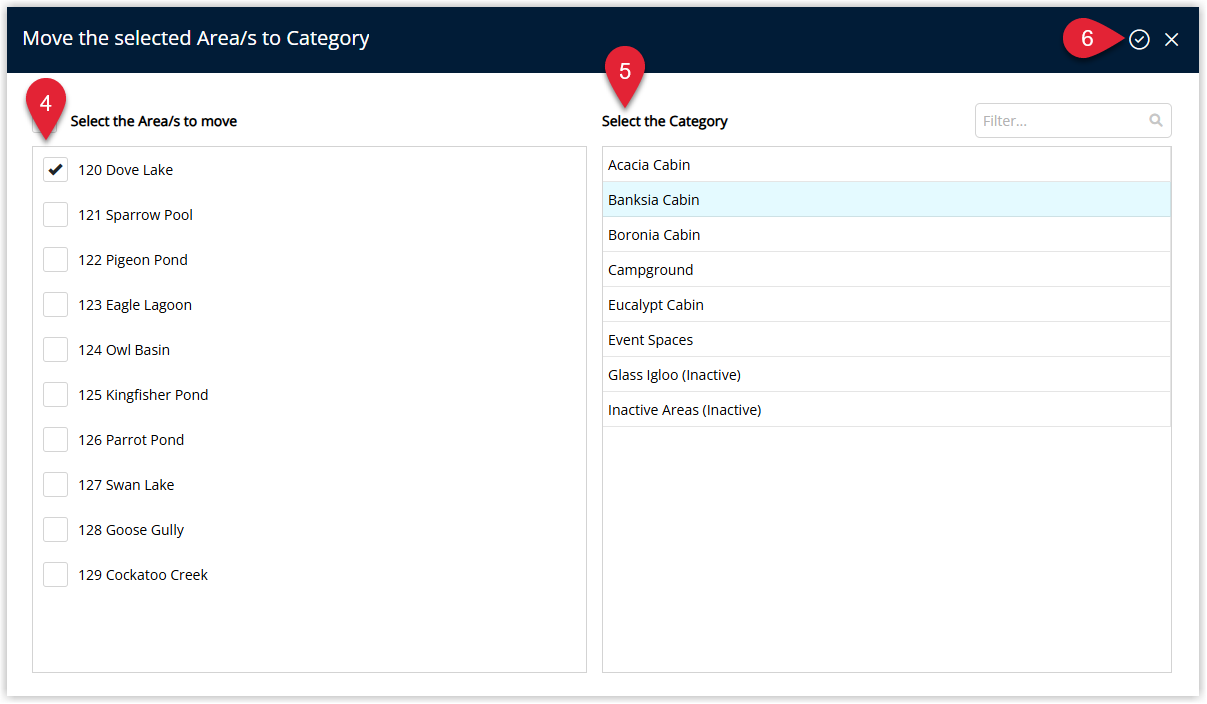1207x704 pixels.
Task: Click the 123 Eagle Lagoon label
Action: [x=135, y=305]
